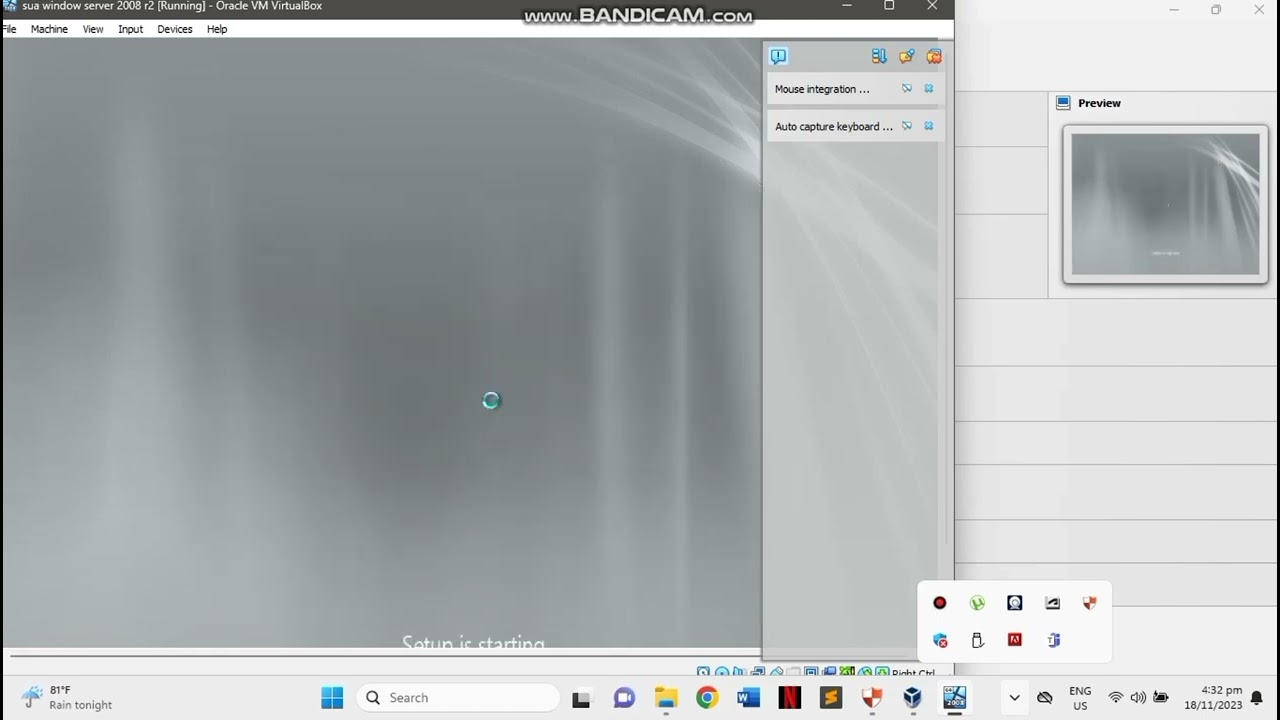Open Wi-Fi network settings from tray
The height and width of the screenshot is (720, 1280).
(x=1116, y=697)
